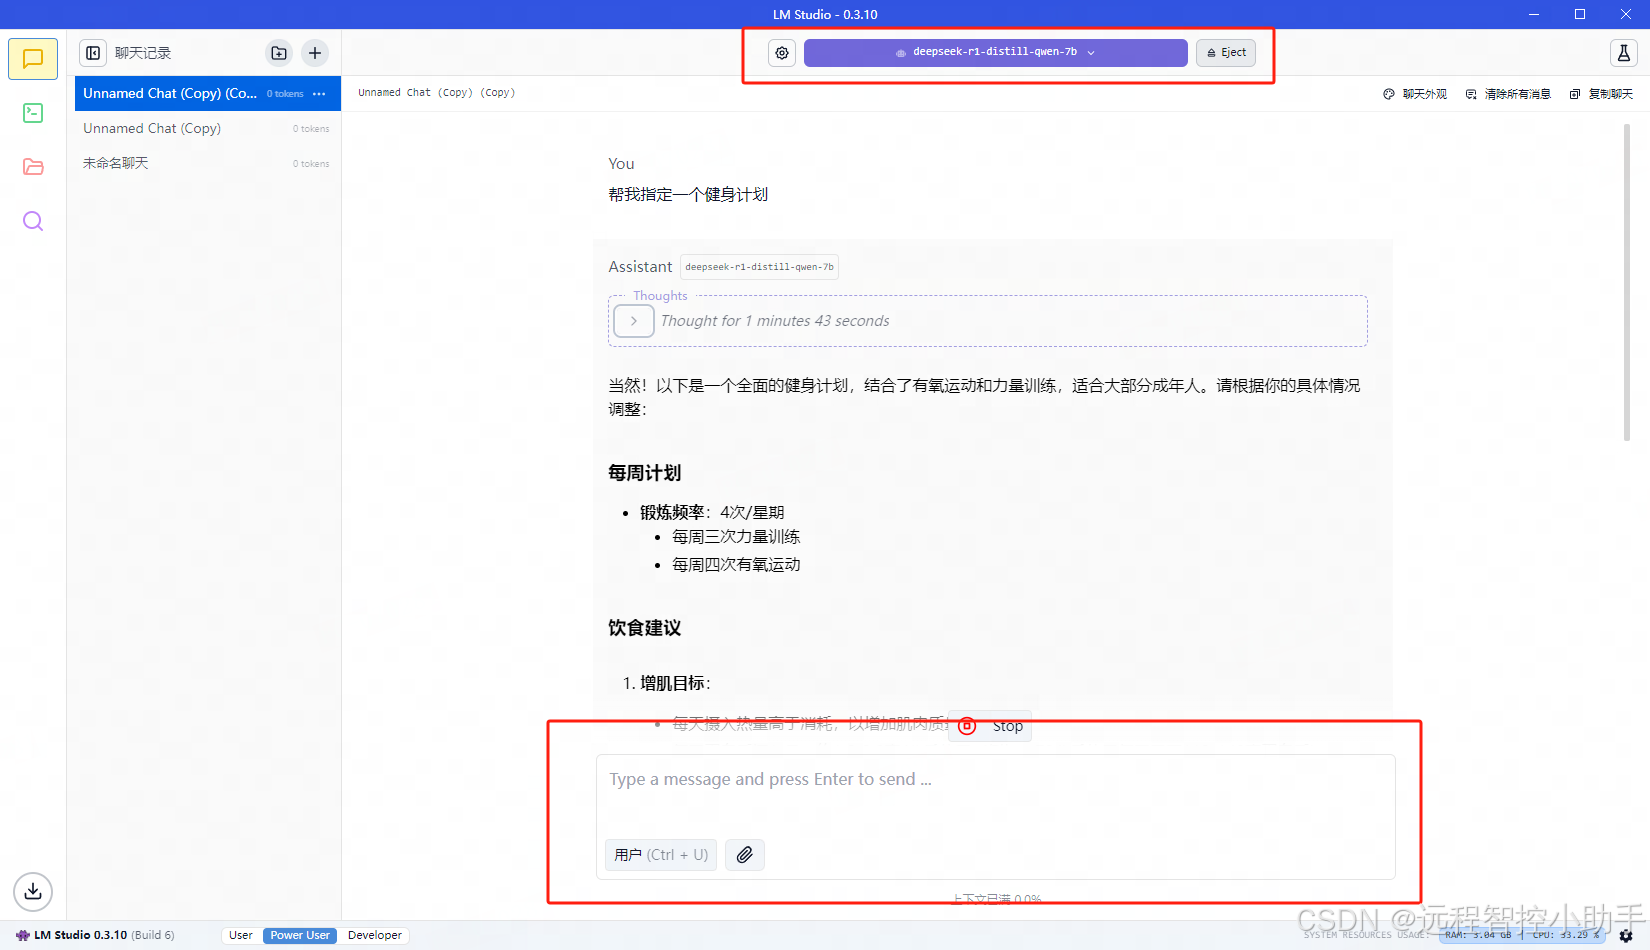Attach a file with the paperclip icon
1650x950 pixels.
pyautogui.click(x=745, y=855)
